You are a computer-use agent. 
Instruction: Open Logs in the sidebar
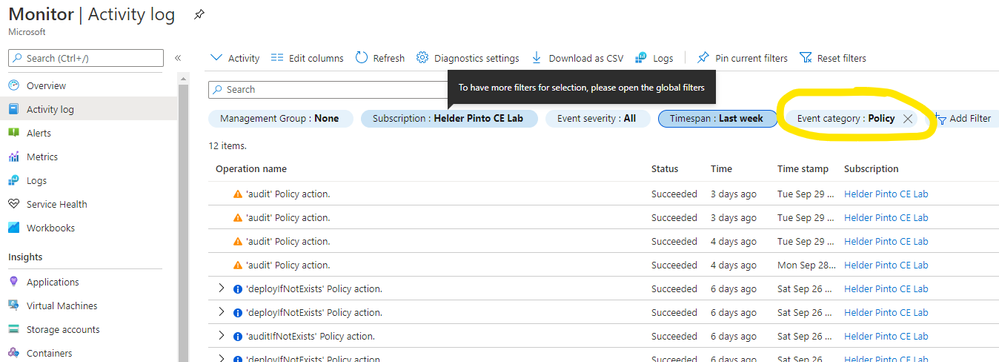tap(36, 181)
